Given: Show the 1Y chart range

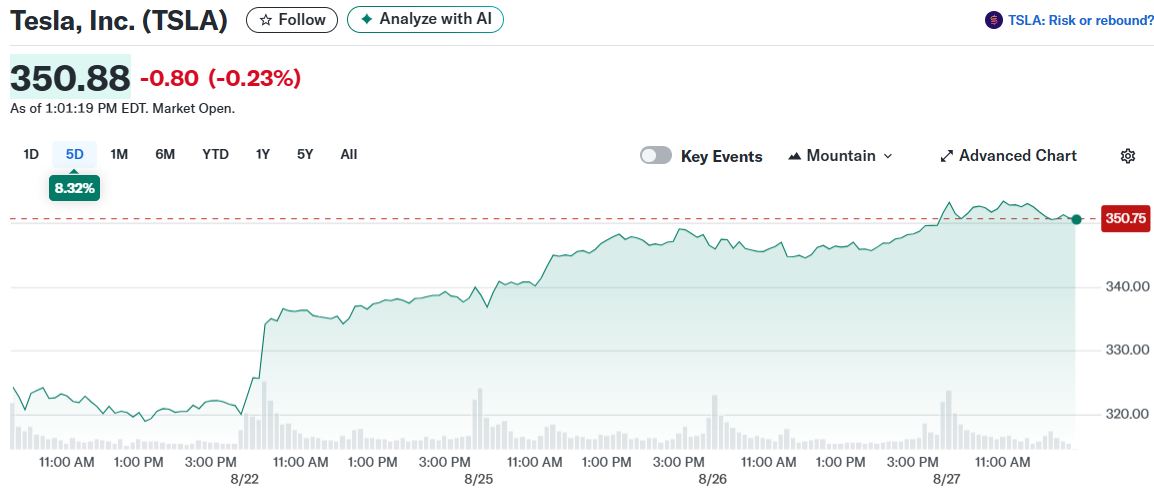Looking at the screenshot, I should click(263, 155).
